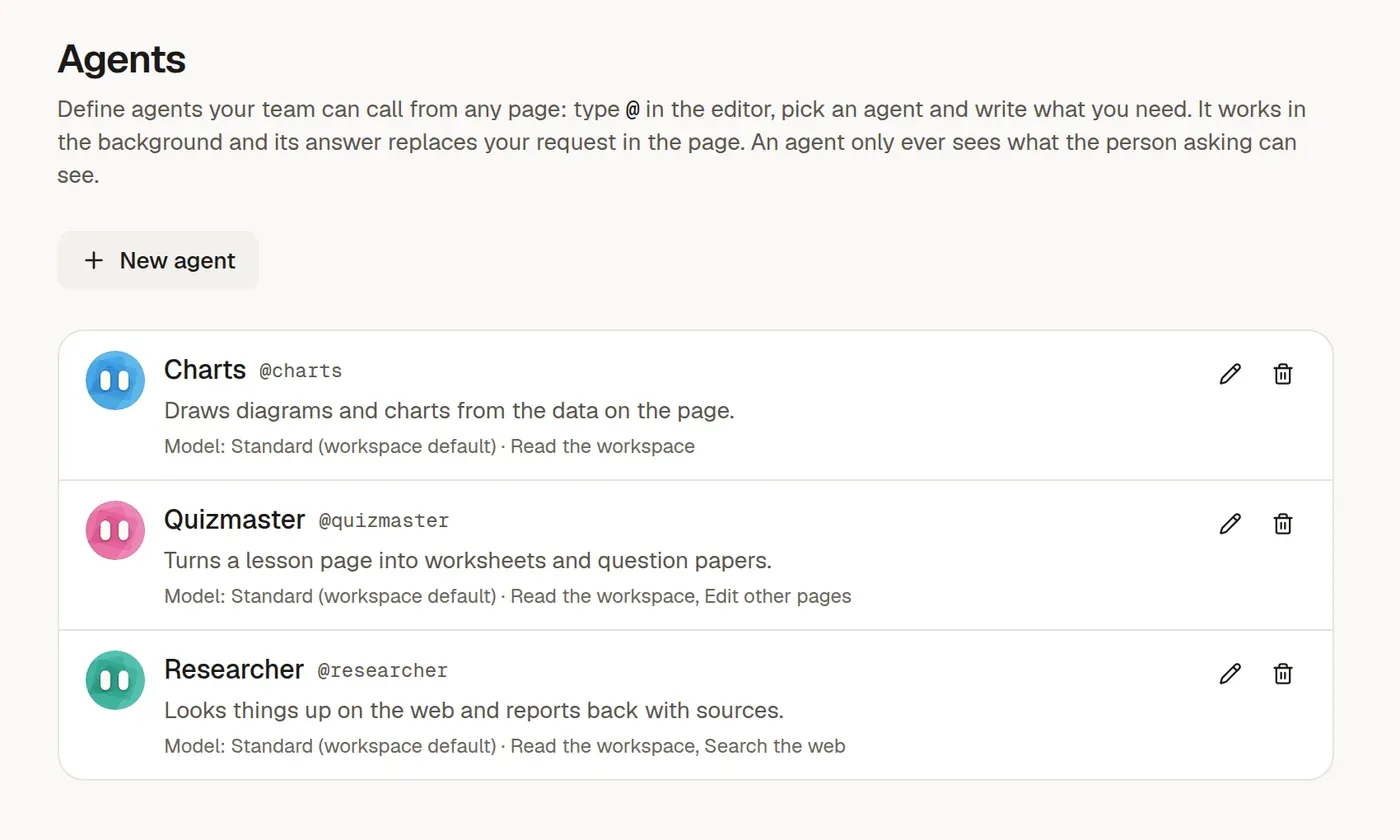Click the Agents page heading
This screenshot has height=840, width=1400.
click(122, 59)
